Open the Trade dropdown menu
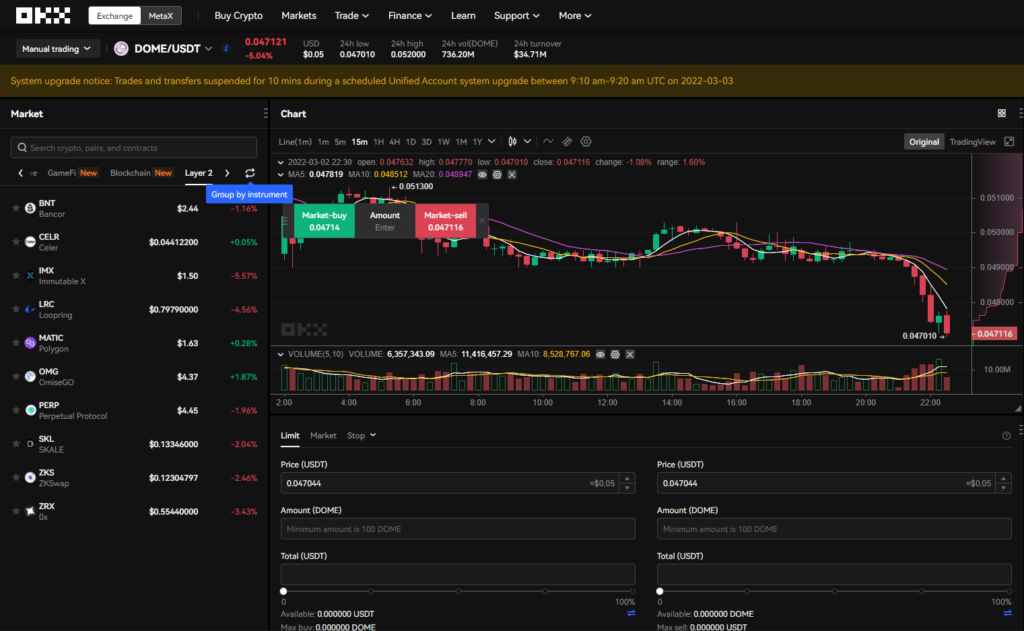Image resolution: width=1024 pixels, height=631 pixels. [351, 16]
